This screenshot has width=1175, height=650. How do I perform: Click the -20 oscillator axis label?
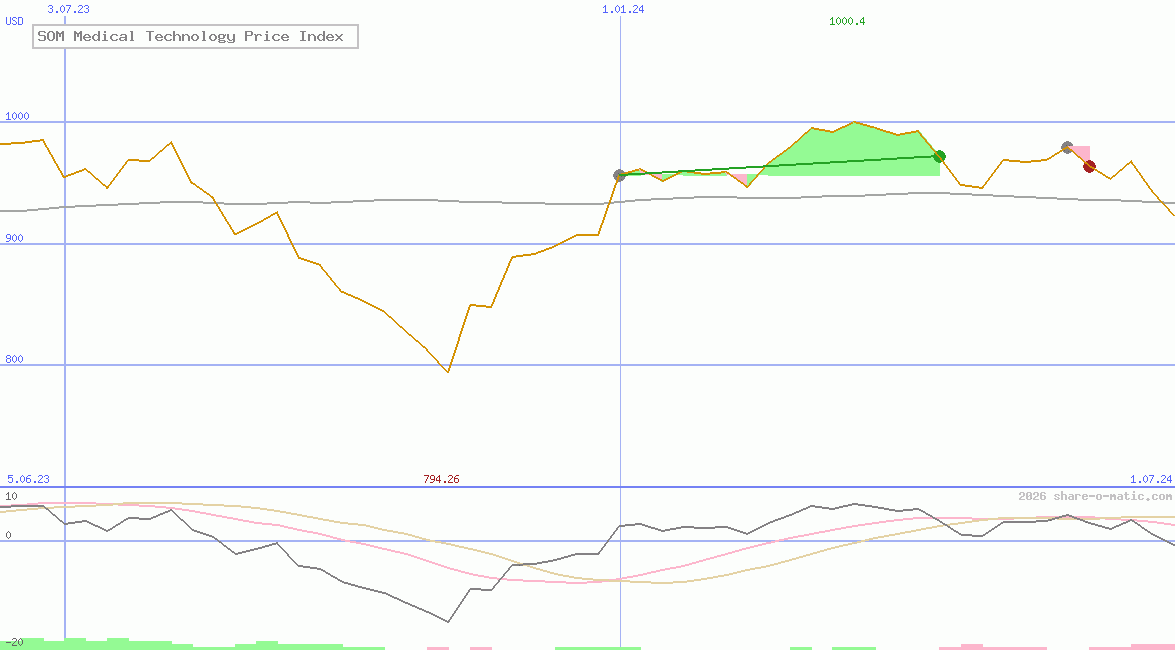click(15, 643)
